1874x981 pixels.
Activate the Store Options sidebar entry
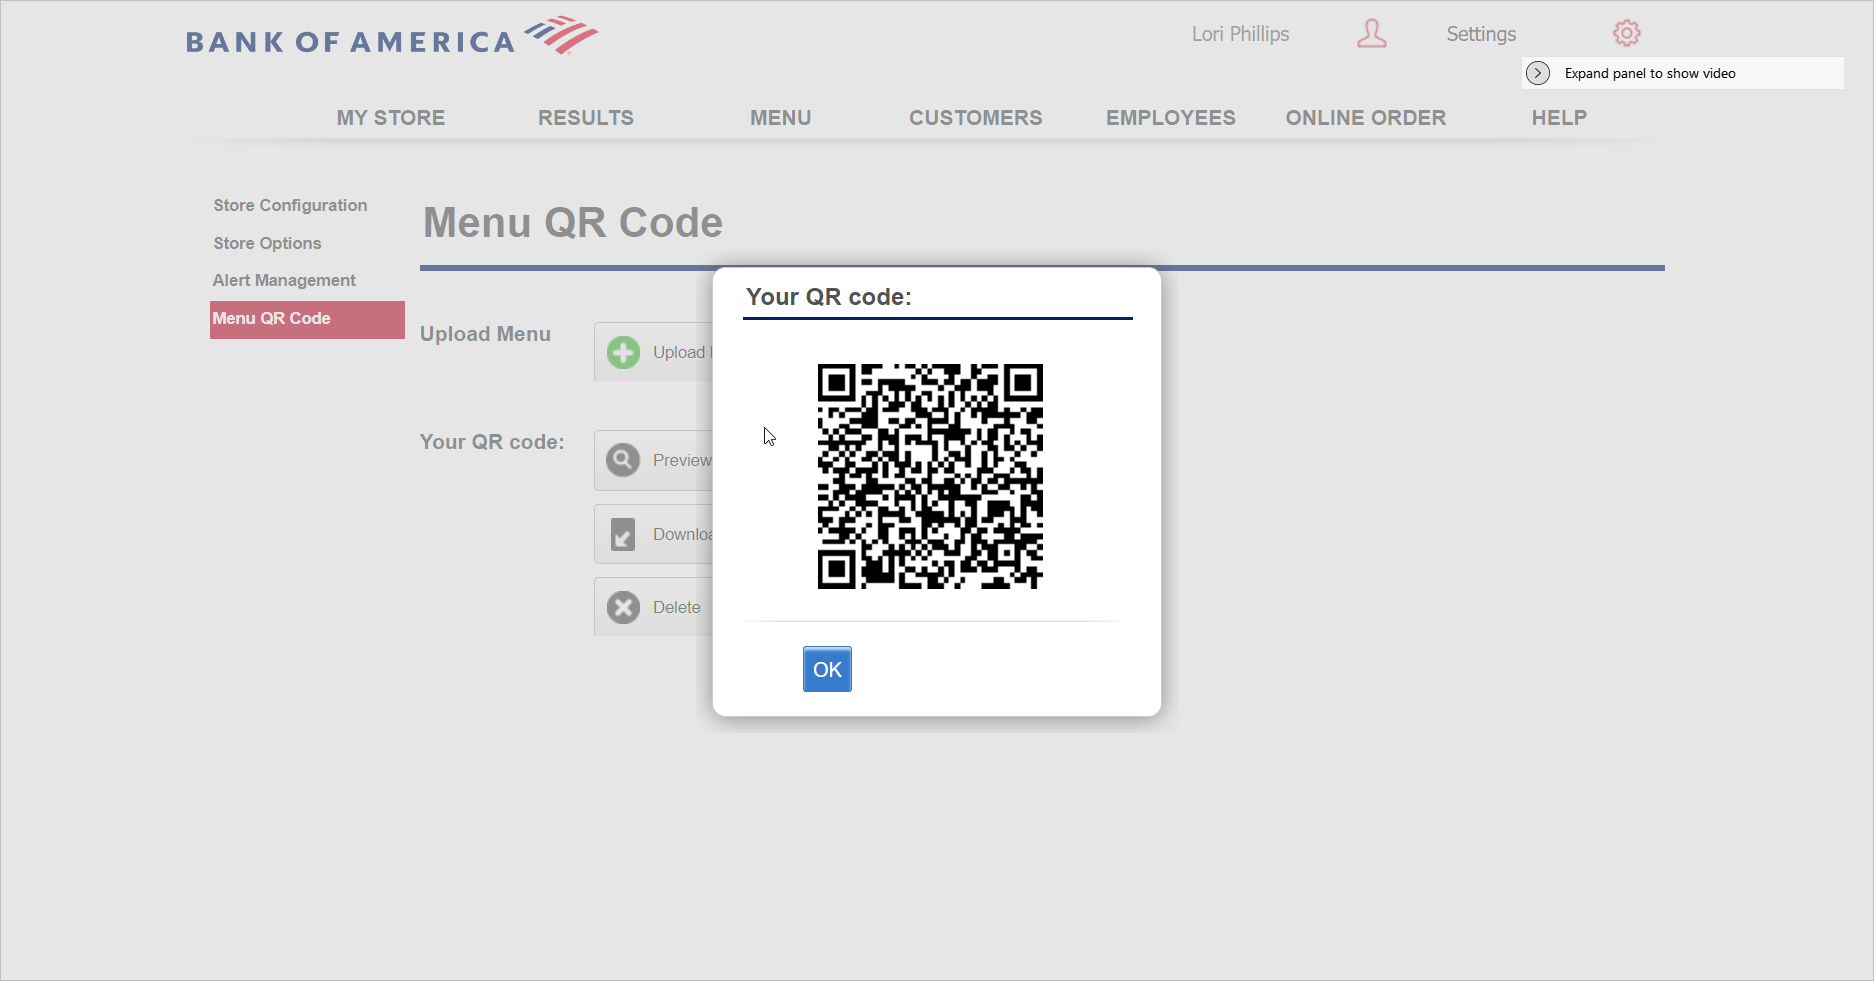point(267,243)
